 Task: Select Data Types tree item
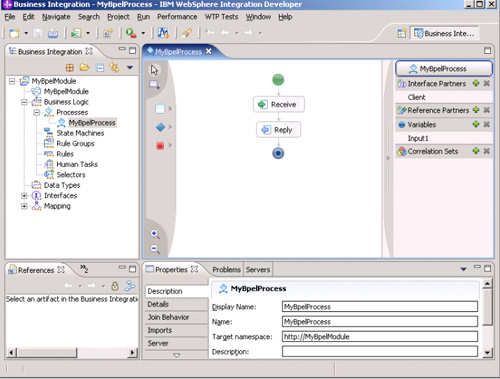[x=62, y=185]
